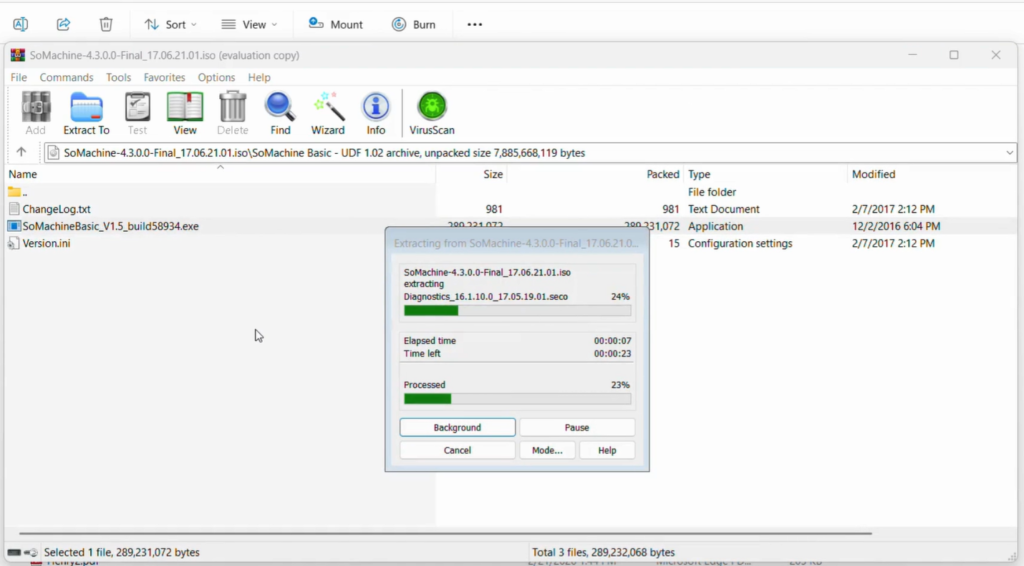The image size is (1024, 566).
Task: Click the Processed progress bar
Action: 517,399
